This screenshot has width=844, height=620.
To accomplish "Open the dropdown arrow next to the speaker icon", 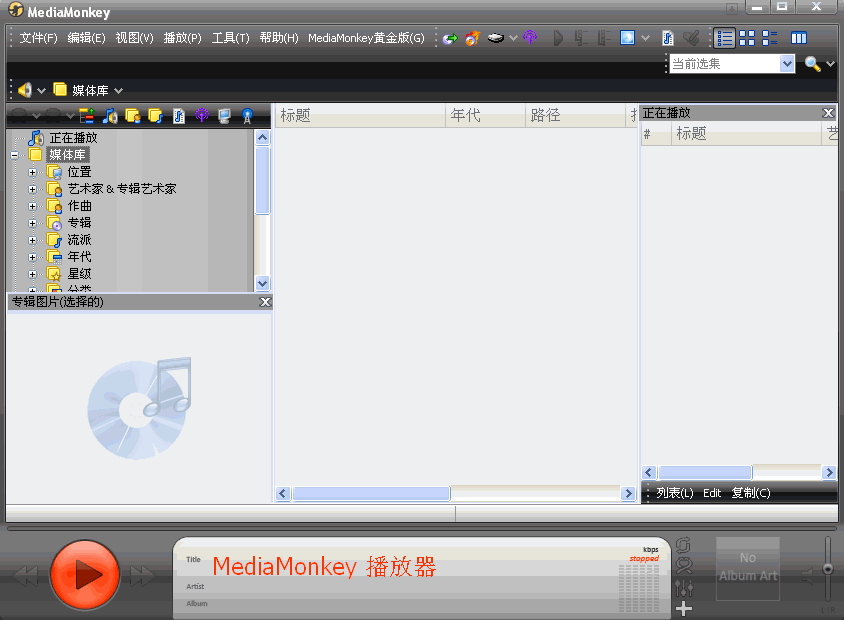I will pos(41,90).
